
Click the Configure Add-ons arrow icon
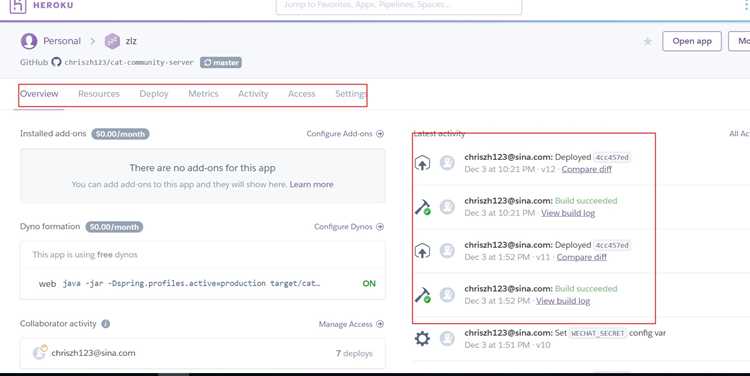coord(380,134)
